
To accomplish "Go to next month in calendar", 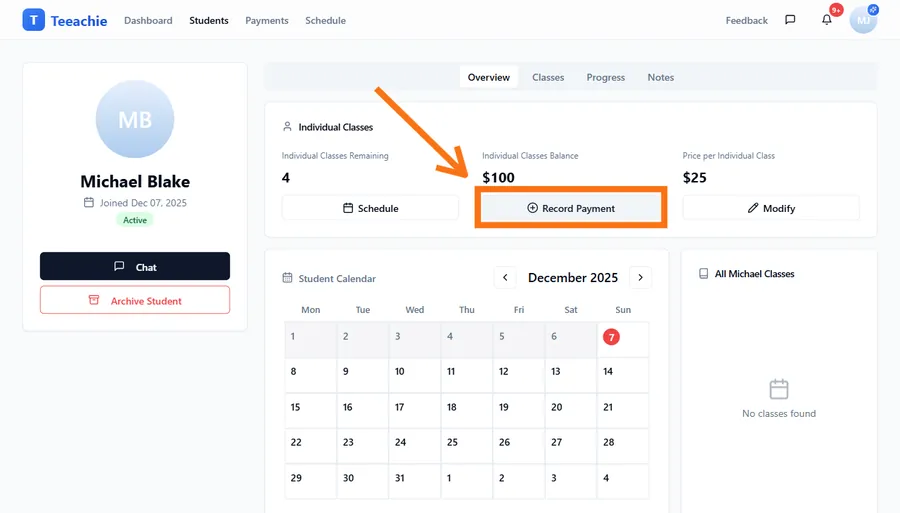I will [x=640, y=278].
